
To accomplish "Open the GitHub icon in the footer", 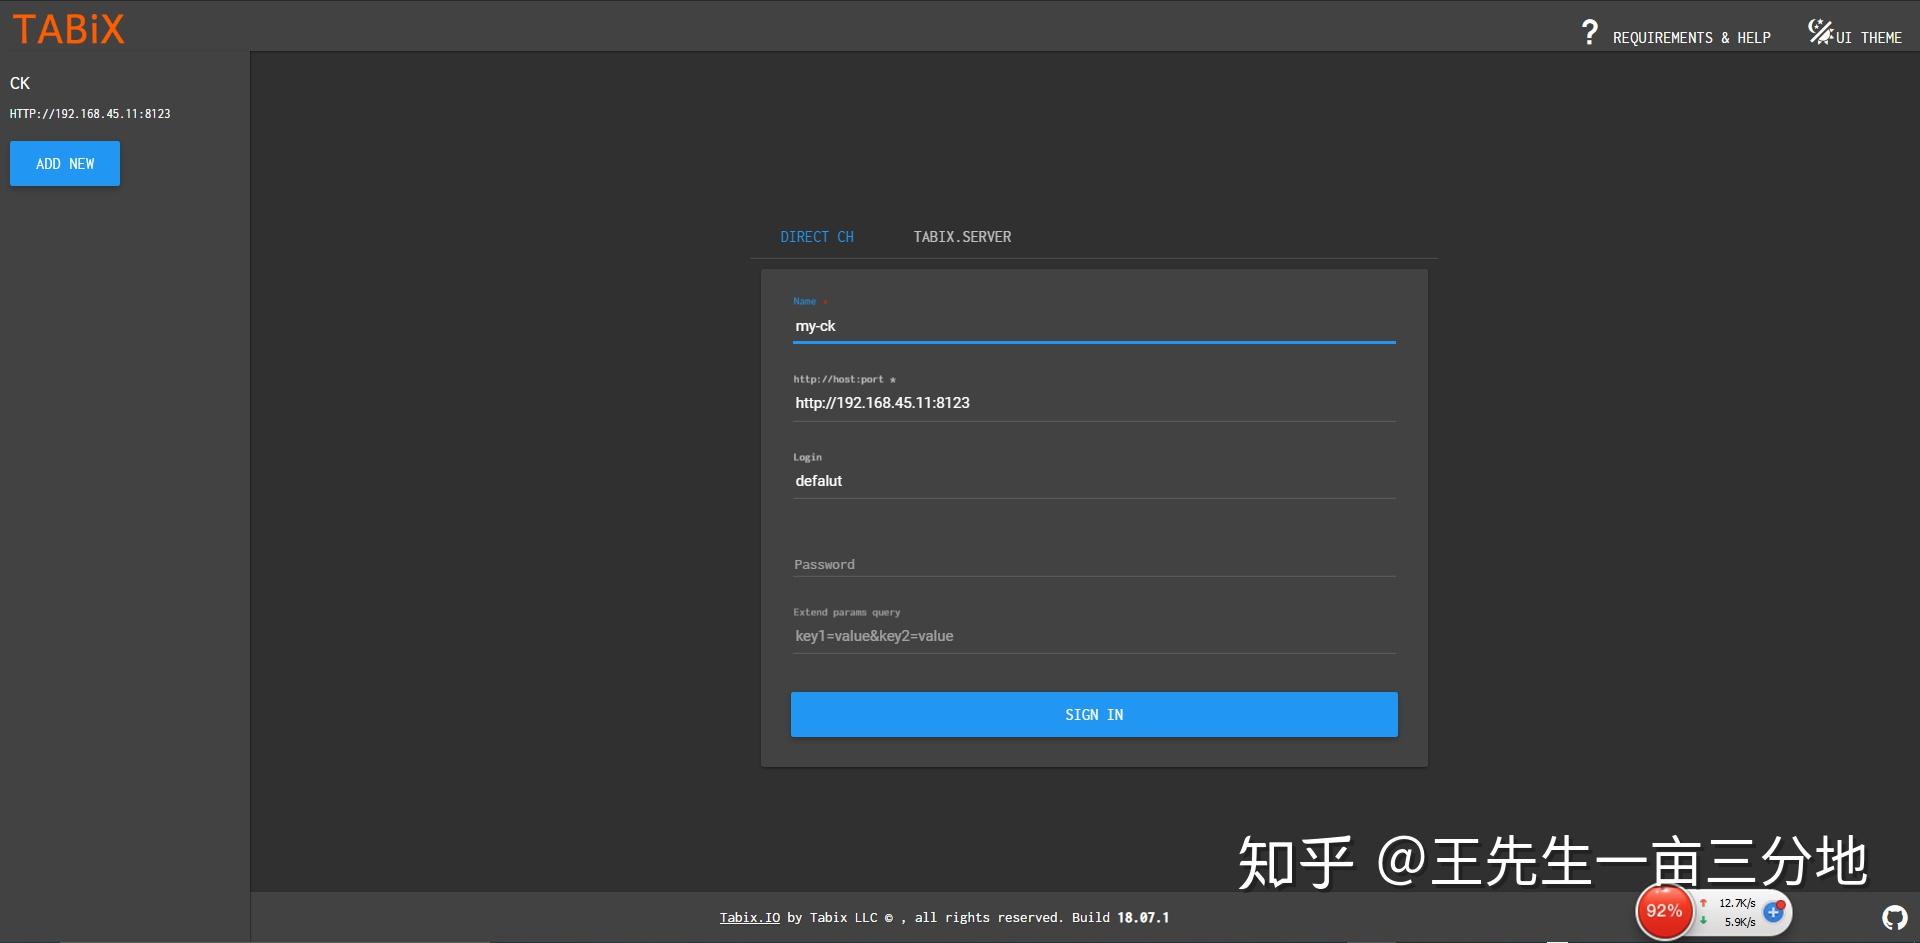I will click(1896, 916).
